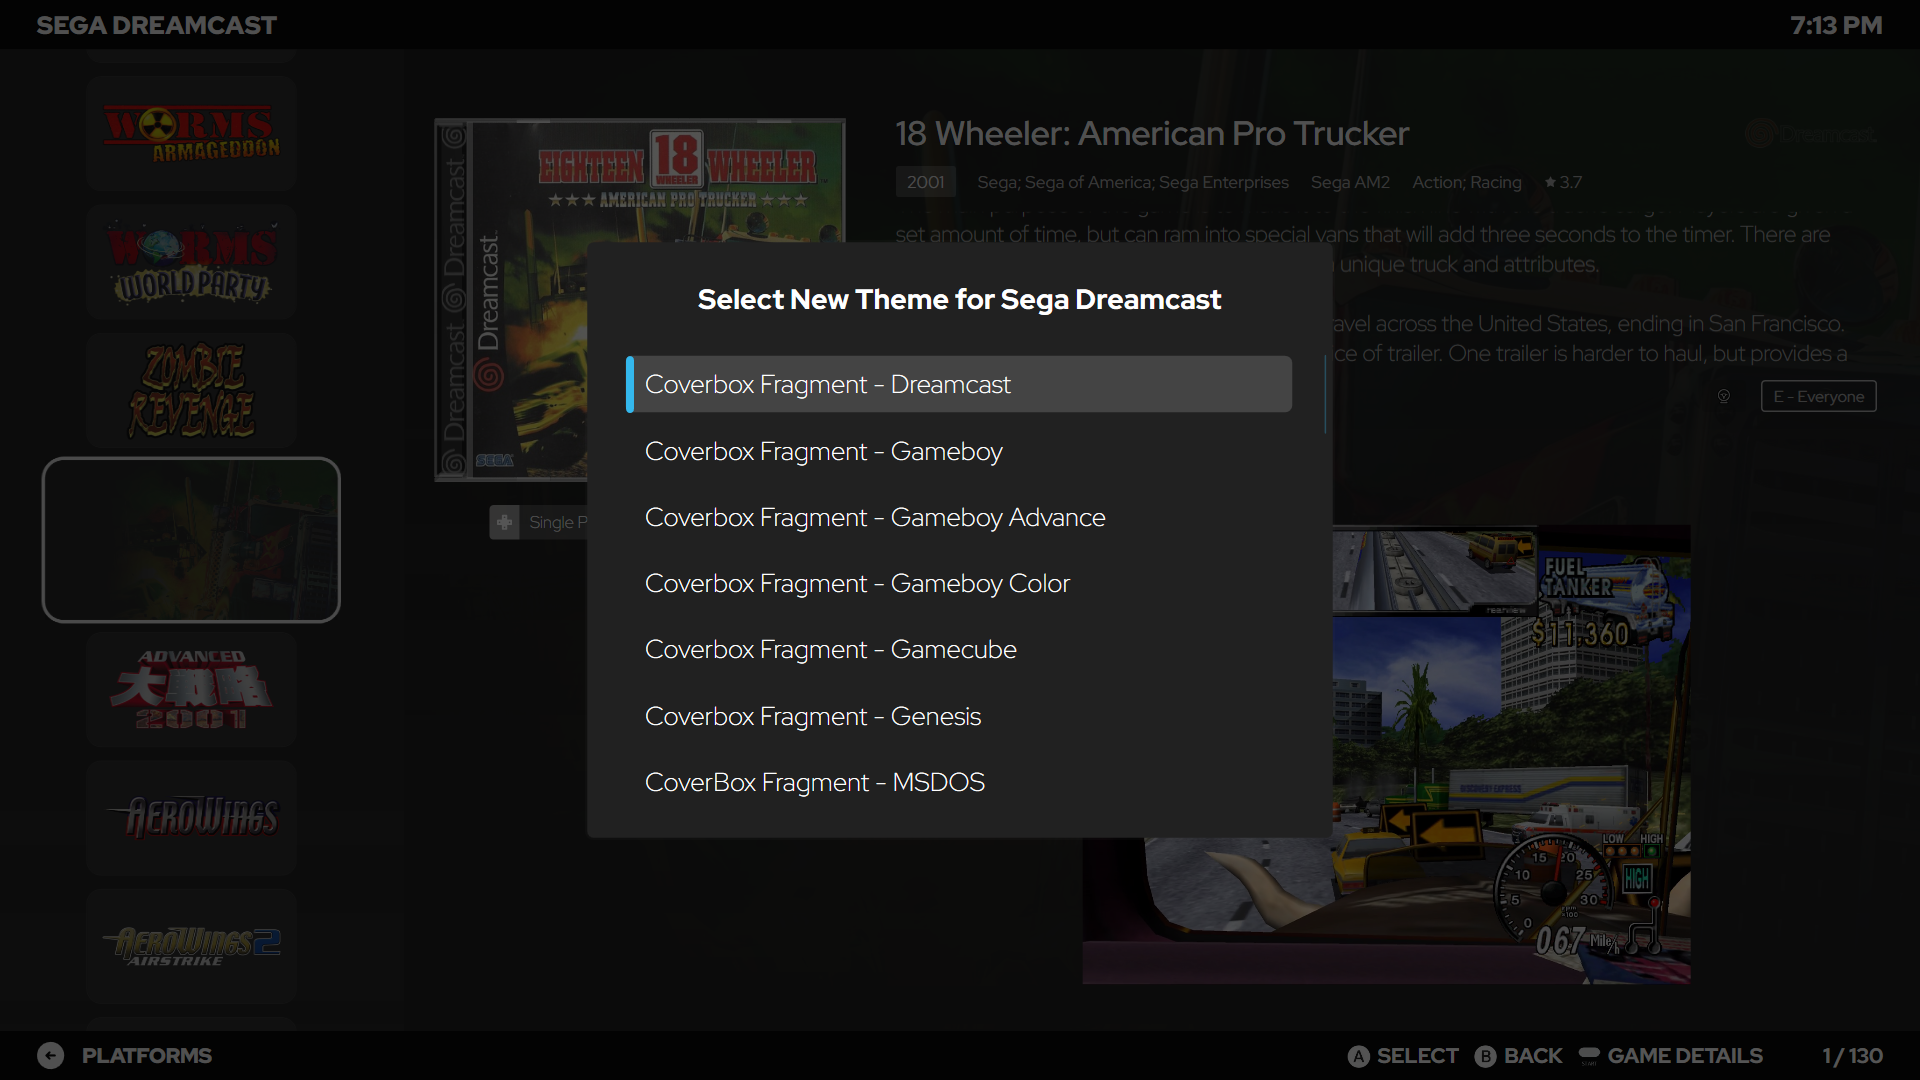The height and width of the screenshot is (1080, 1920).
Task: Go back to PLATFORMS
Action: [147, 1055]
